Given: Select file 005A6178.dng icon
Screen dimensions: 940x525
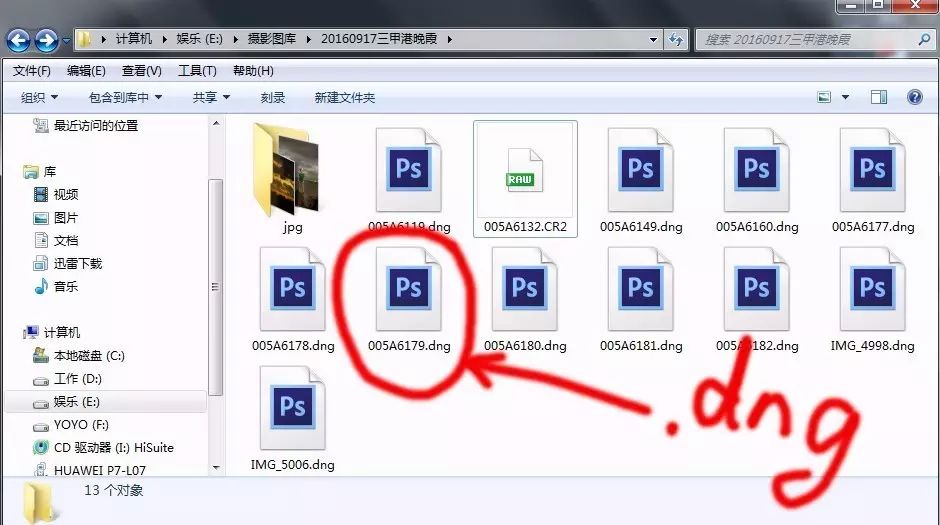Looking at the screenshot, I should (293, 289).
